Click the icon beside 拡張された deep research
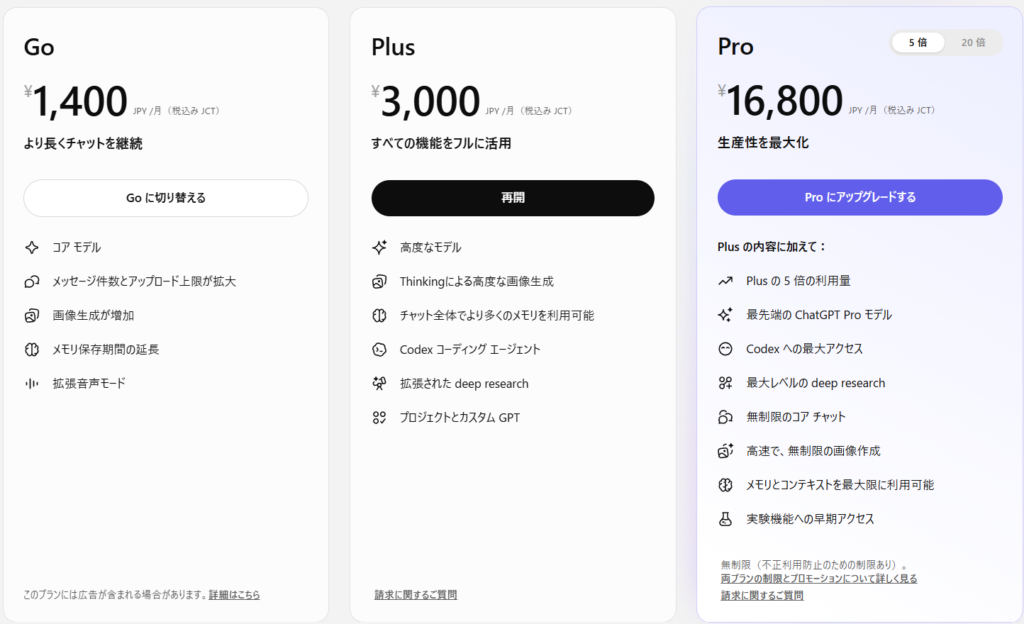 pos(379,384)
